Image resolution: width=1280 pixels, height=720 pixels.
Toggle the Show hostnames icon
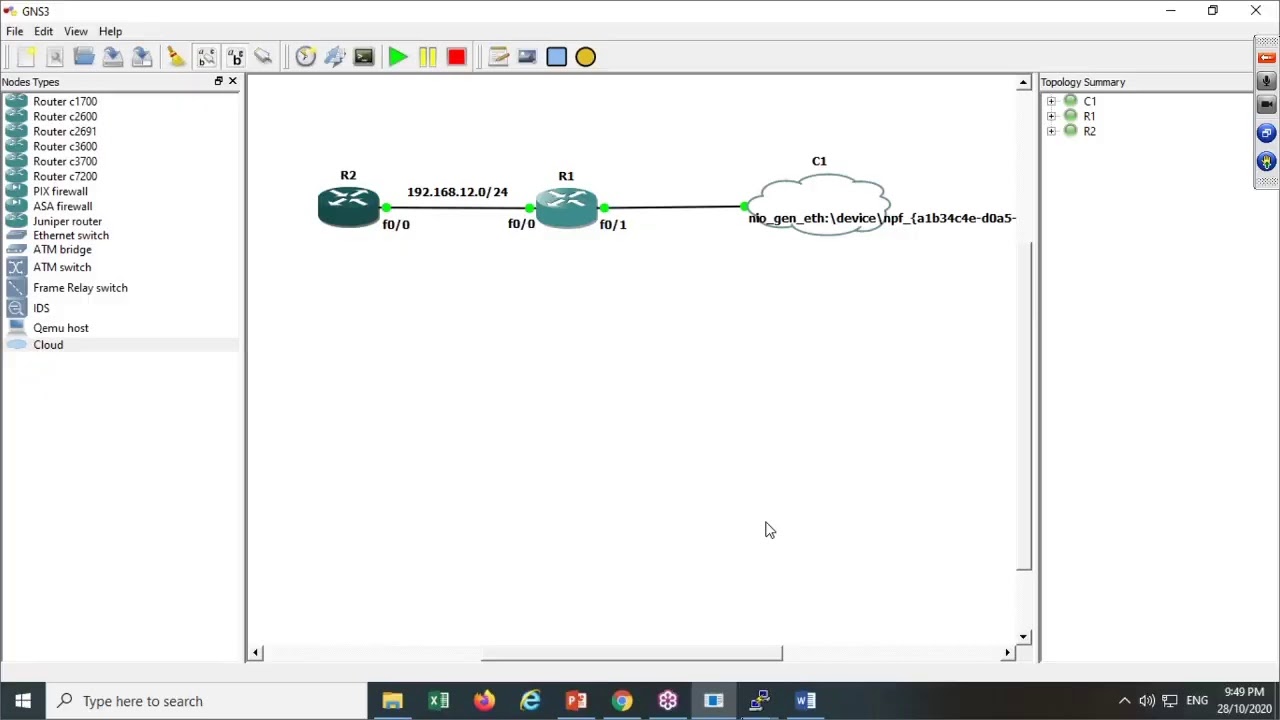[235, 57]
